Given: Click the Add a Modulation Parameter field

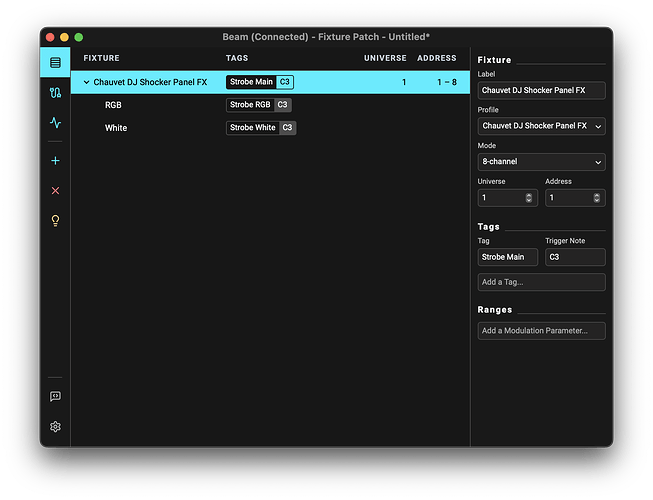Looking at the screenshot, I should click(x=541, y=331).
